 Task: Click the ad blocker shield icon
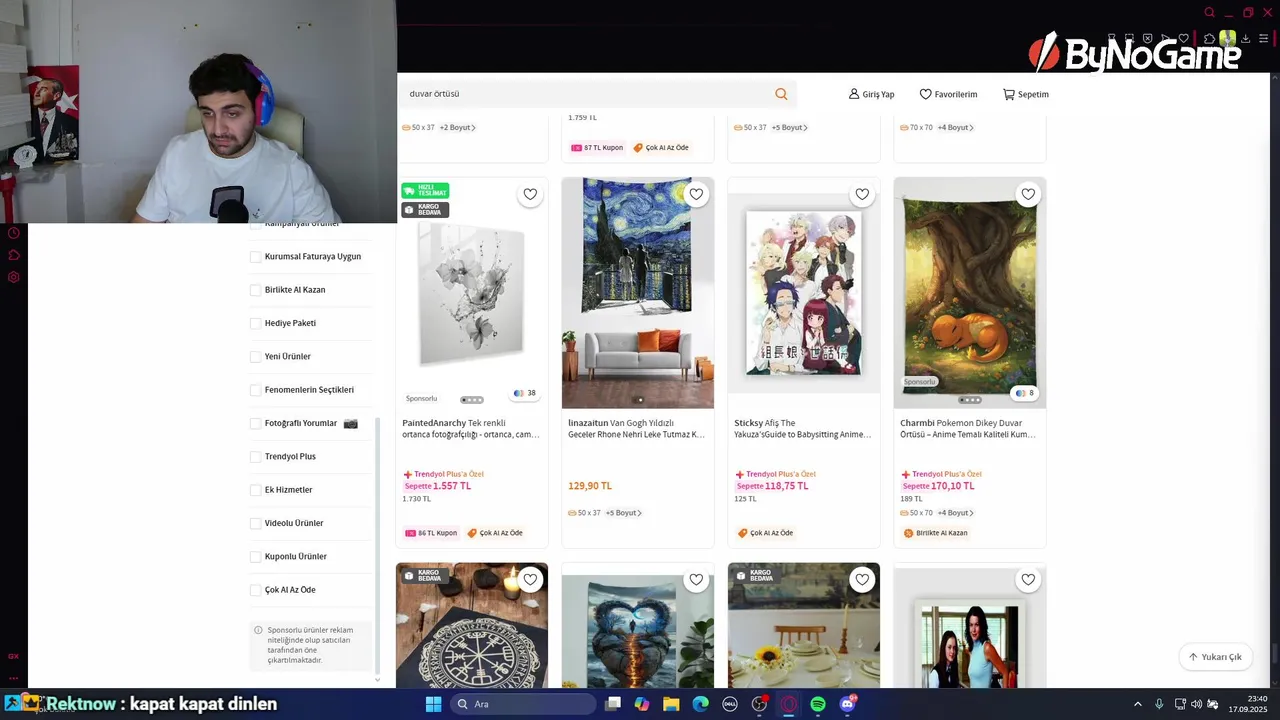pyautogui.click(x=1148, y=38)
